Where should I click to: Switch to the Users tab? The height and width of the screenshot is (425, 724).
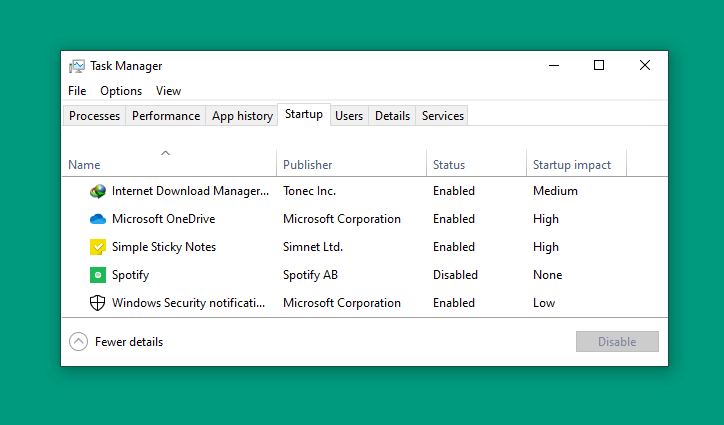(349, 115)
